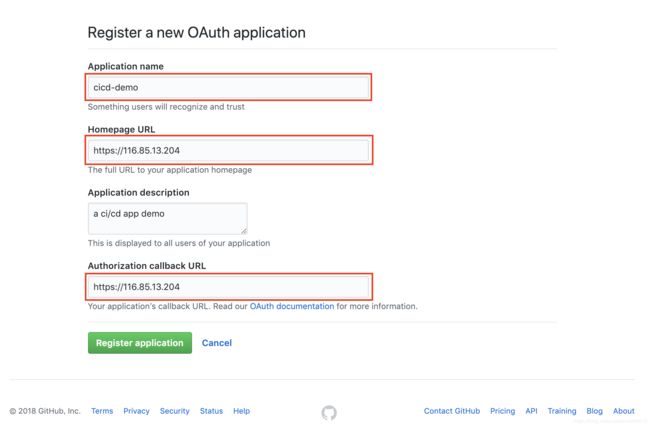Viewport: 650px width, 427px height.
Task: Open the Security footer link
Action: pyautogui.click(x=175, y=411)
